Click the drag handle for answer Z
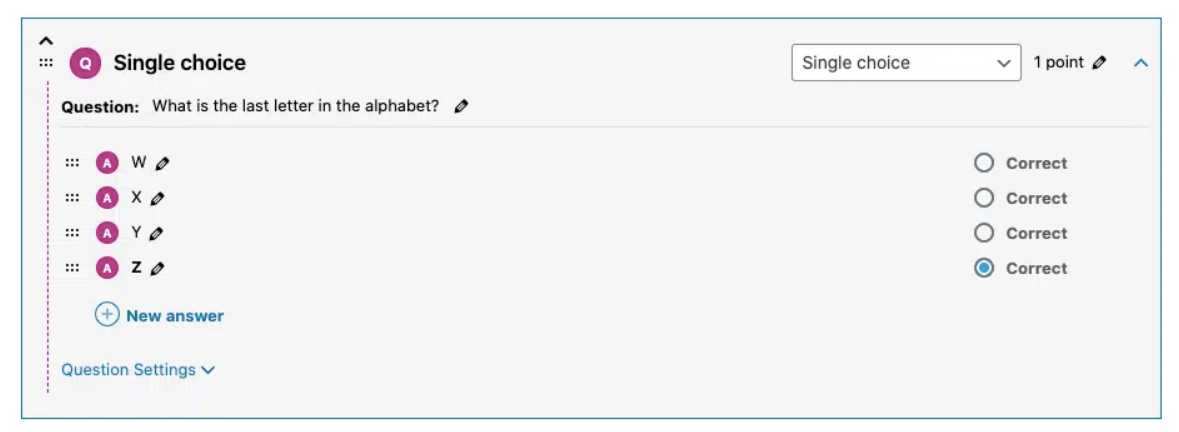The image size is (1179, 432). pyautogui.click(x=72, y=268)
